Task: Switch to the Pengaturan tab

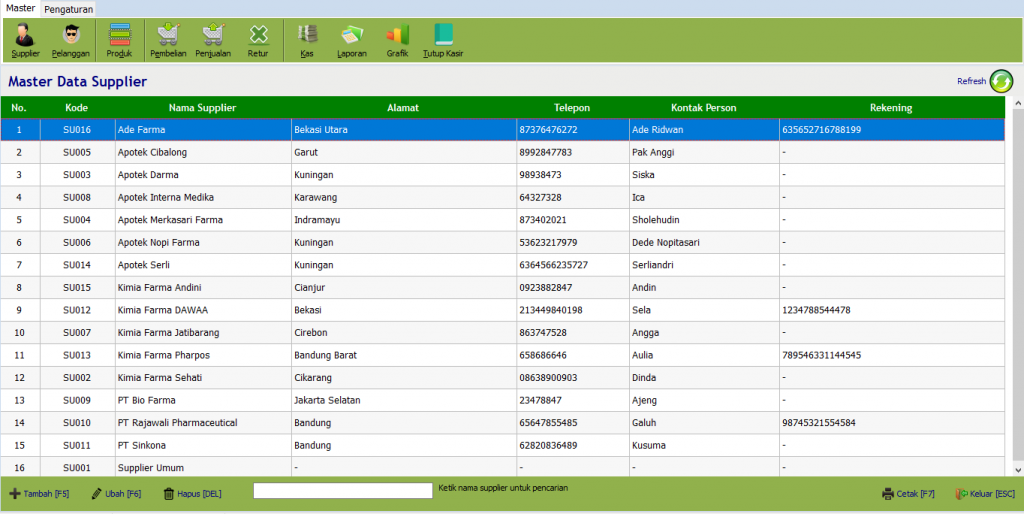Action: coord(69,9)
